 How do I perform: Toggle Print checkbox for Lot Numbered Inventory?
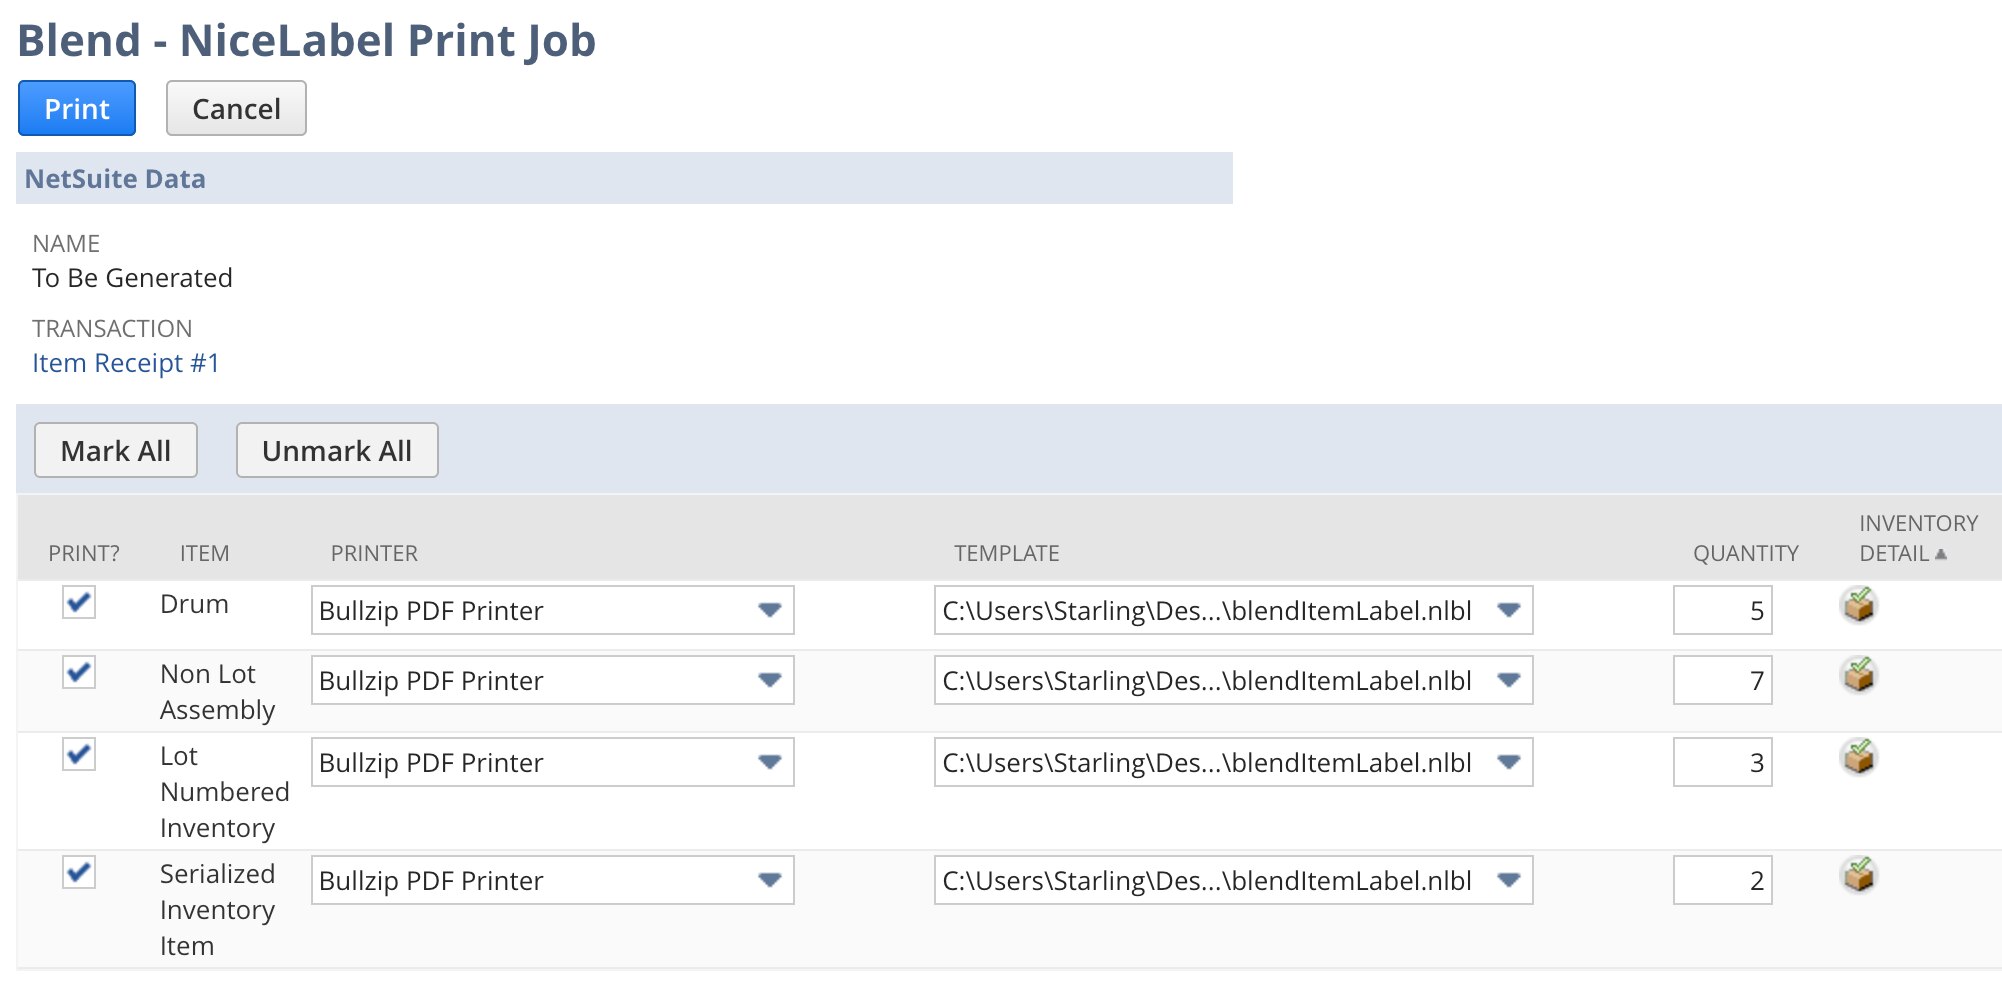pos(79,755)
